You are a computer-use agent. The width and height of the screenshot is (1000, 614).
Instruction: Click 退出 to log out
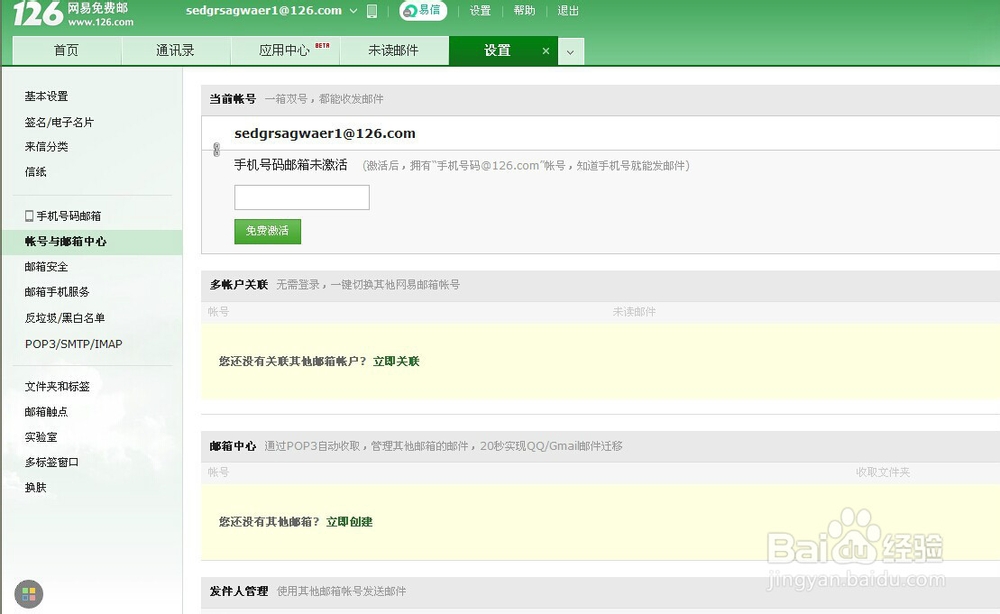coord(567,11)
